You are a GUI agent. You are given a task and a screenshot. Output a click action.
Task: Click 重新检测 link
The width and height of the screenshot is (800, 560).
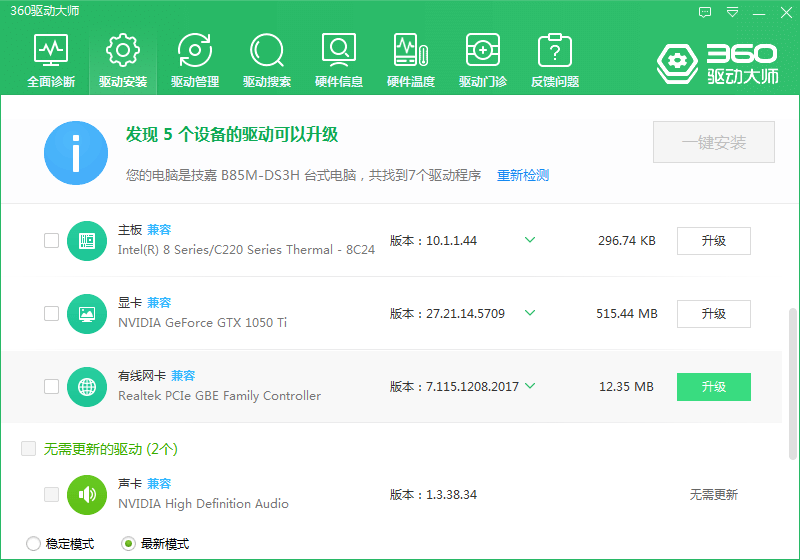point(523,175)
